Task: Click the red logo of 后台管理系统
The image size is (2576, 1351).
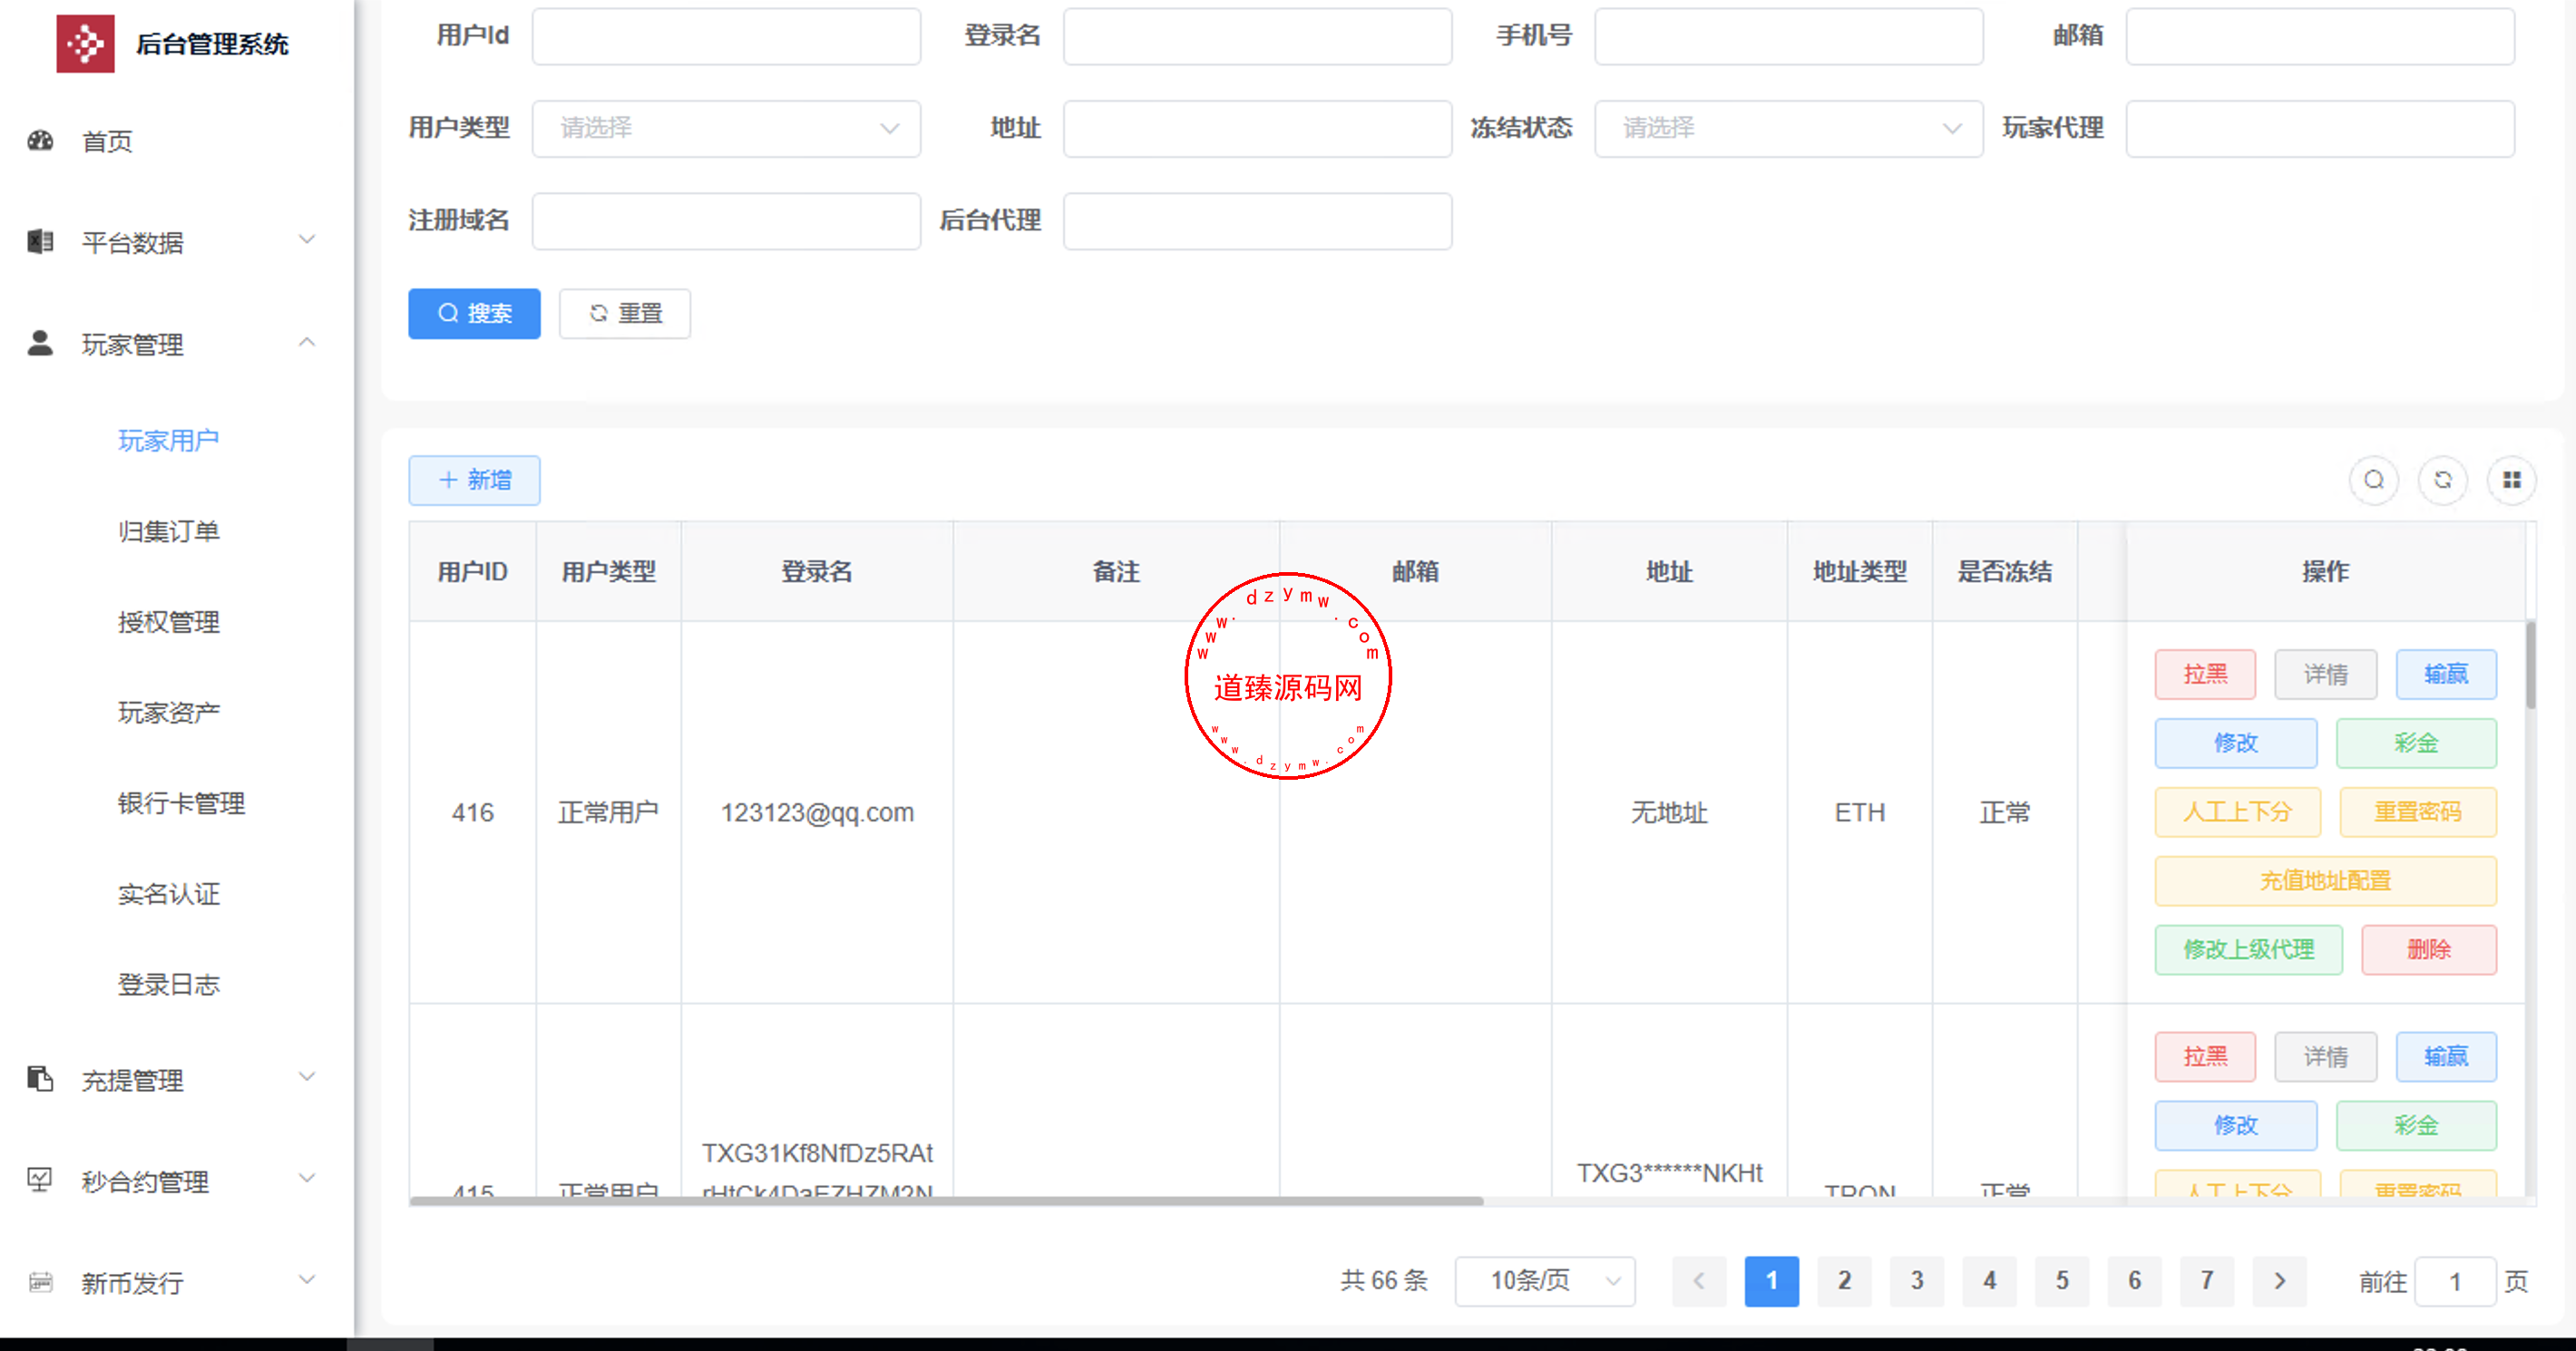Action: (x=85, y=43)
